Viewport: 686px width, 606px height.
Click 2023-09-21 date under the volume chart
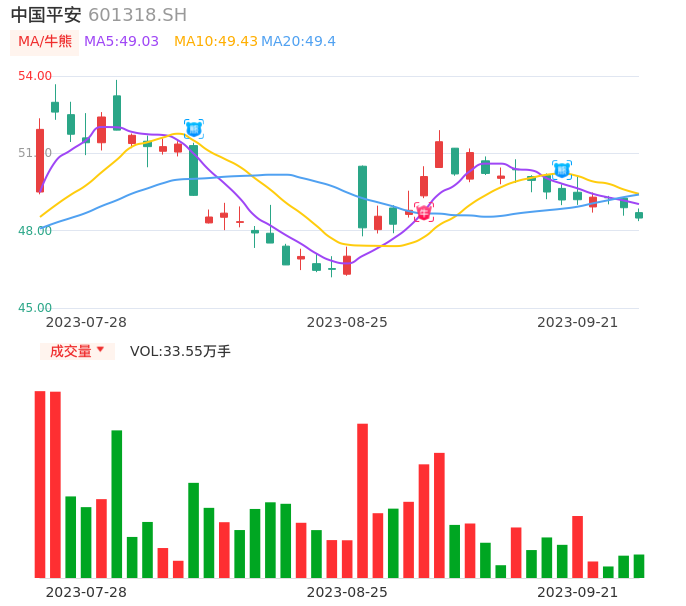[x=577, y=592]
